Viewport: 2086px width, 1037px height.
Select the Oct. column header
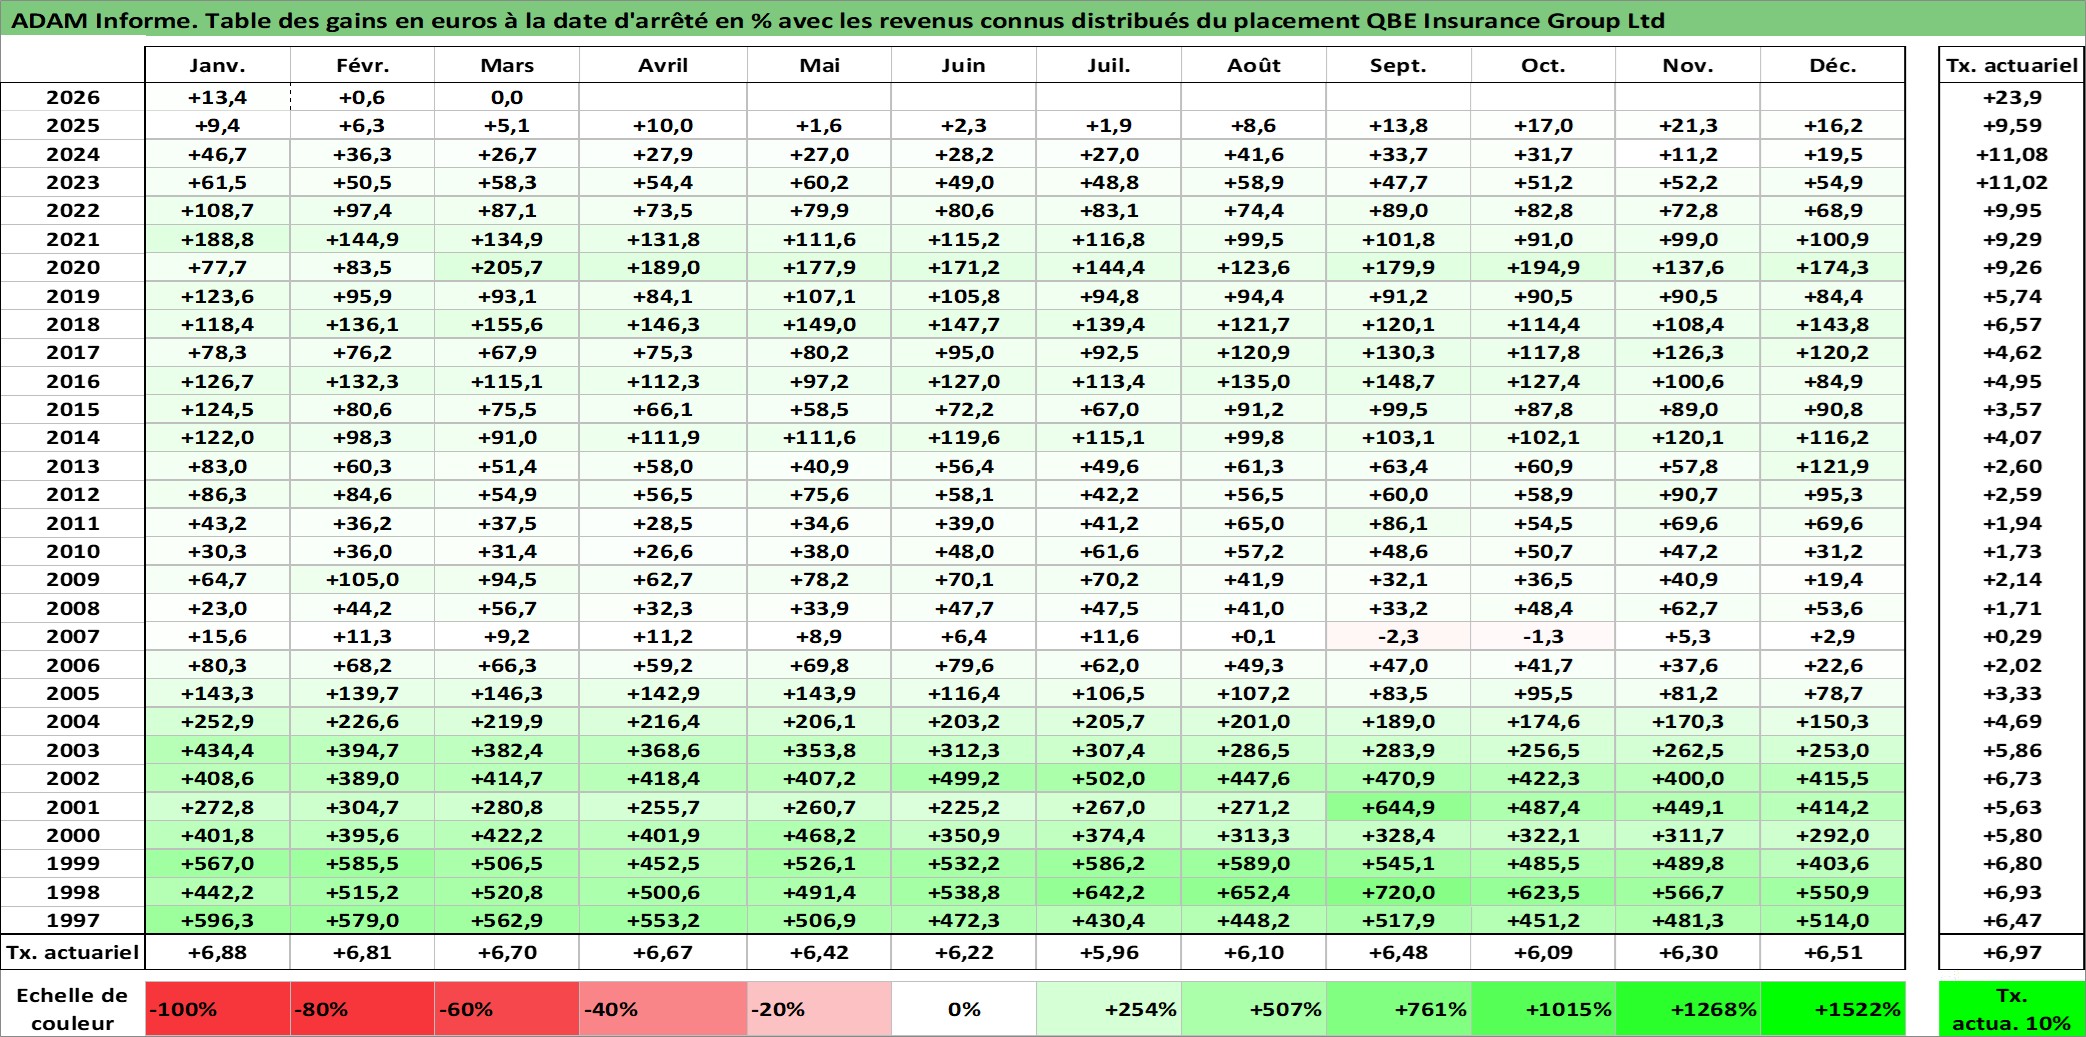[x=1544, y=65]
